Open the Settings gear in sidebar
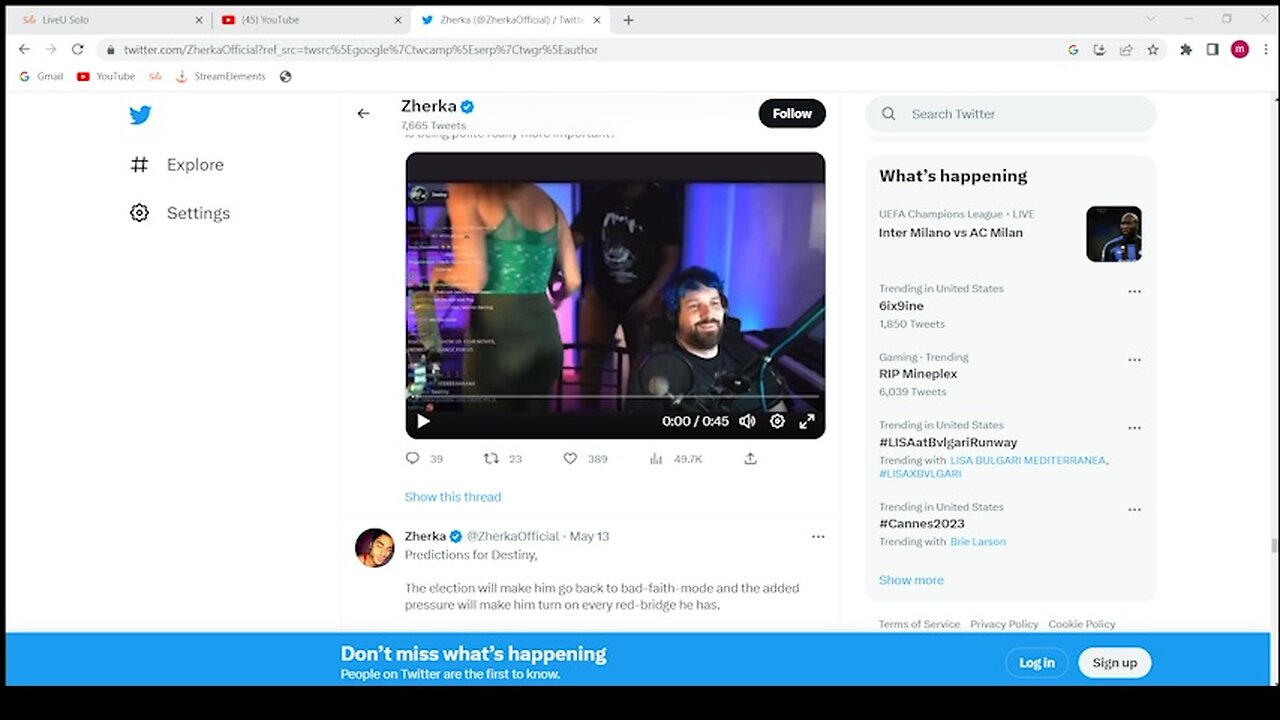The width and height of the screenshot is (1280, 720). pos(139,213)
